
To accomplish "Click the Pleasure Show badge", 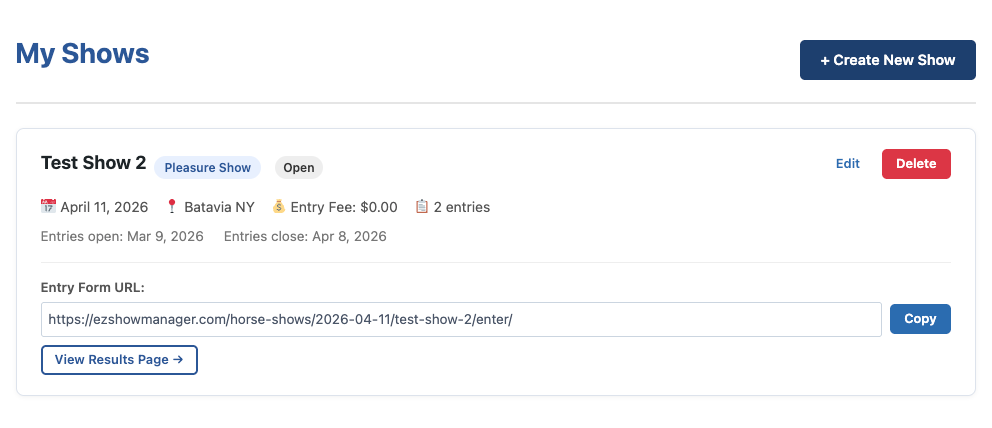I will 207,168.
